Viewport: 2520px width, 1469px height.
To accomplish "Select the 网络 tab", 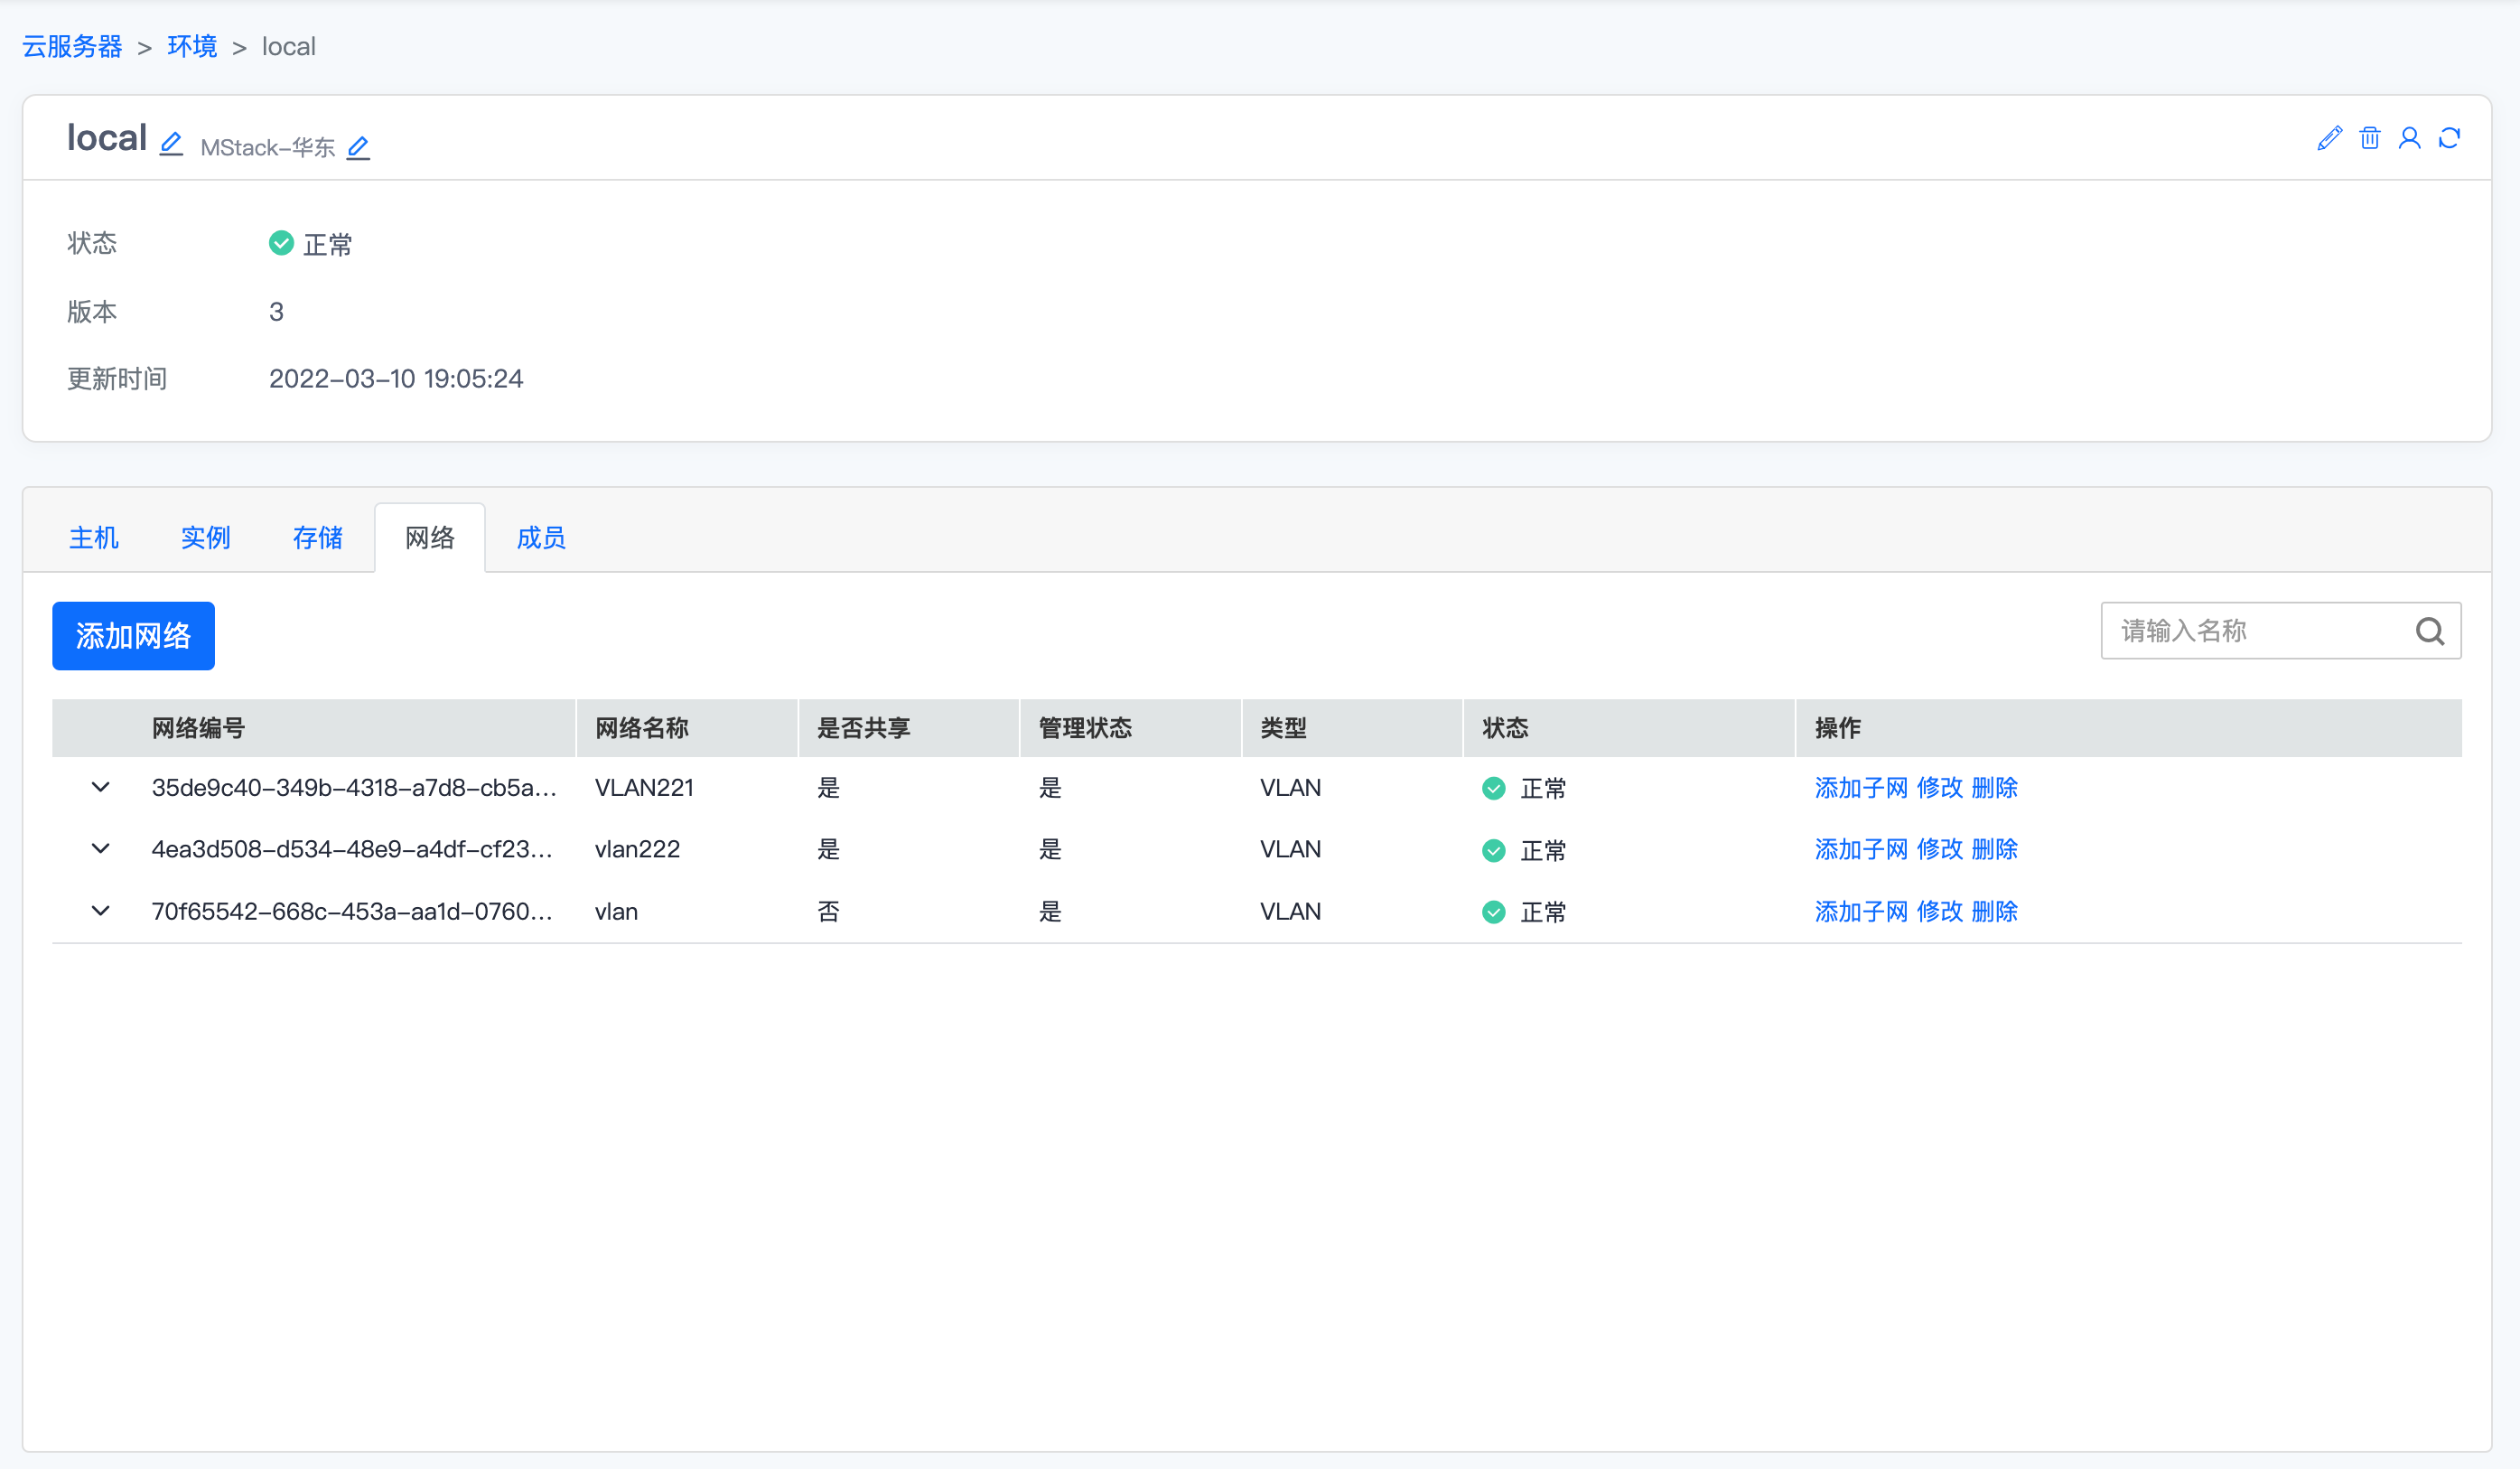I will tap(430, 538).
